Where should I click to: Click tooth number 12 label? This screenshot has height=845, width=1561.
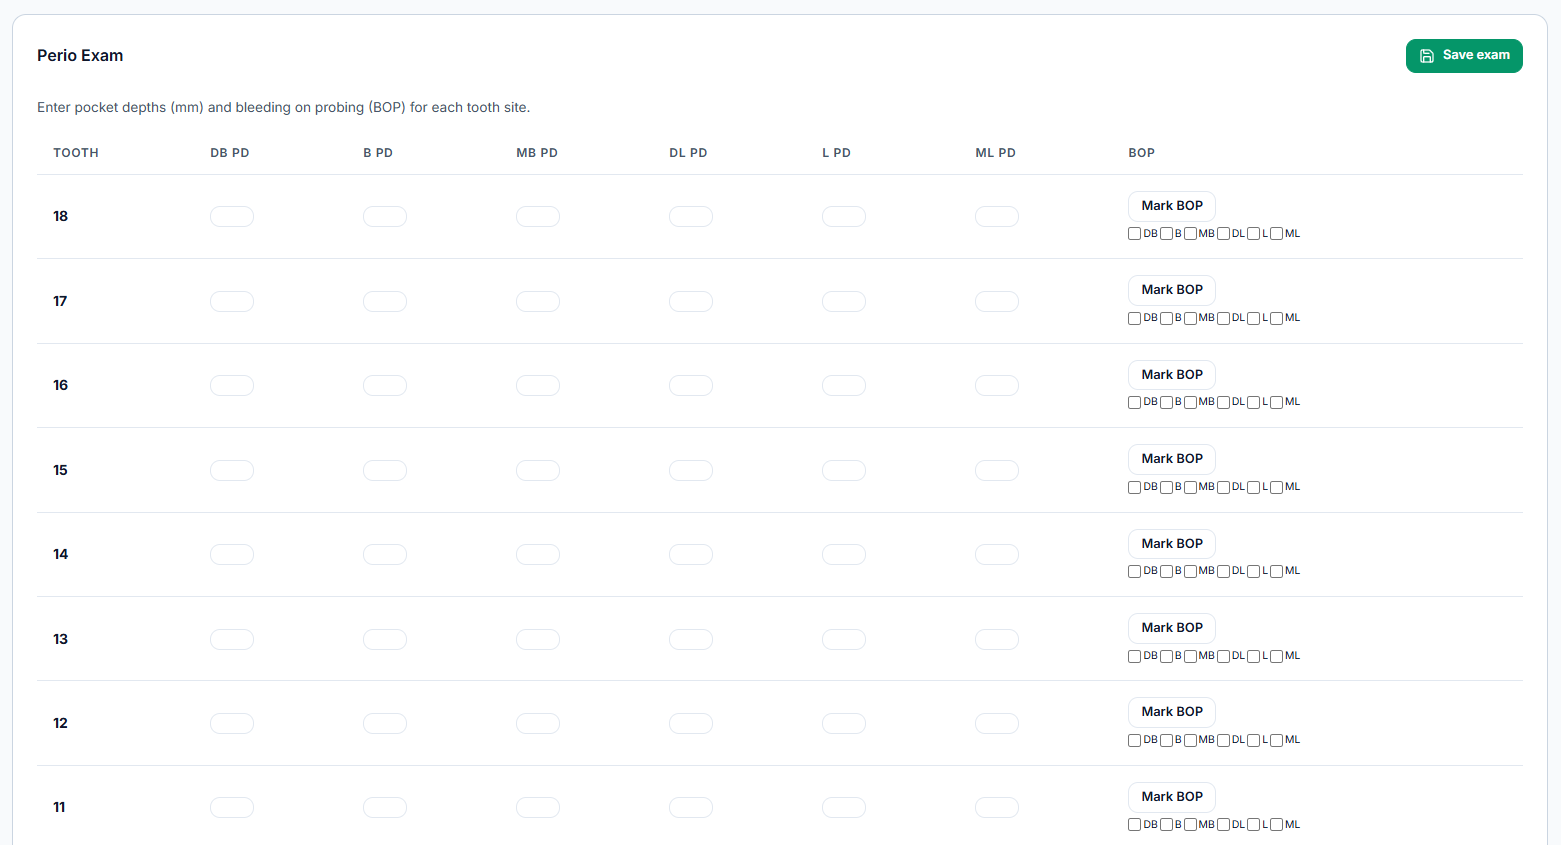[61, 723]
